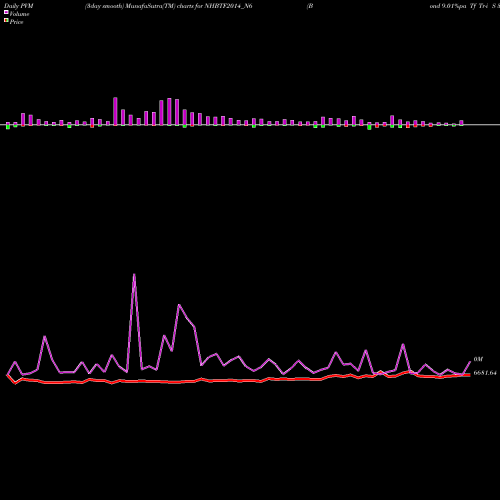This screenshot has height=500, width=500.
Task: Click the '0M' volume value label
Action: pos(478,359)
